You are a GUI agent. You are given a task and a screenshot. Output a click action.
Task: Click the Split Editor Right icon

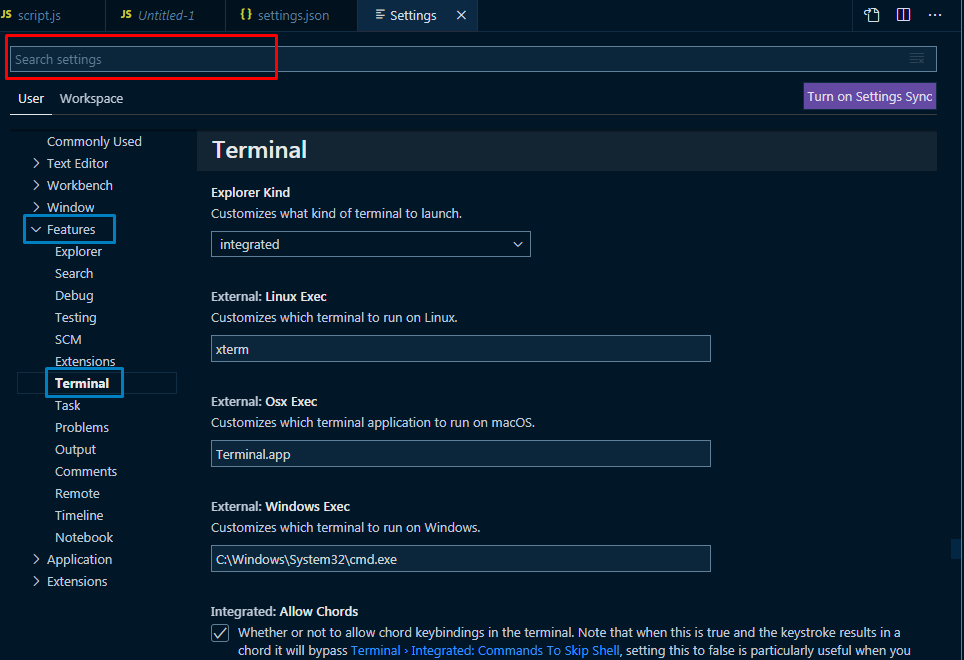point(903,15)
